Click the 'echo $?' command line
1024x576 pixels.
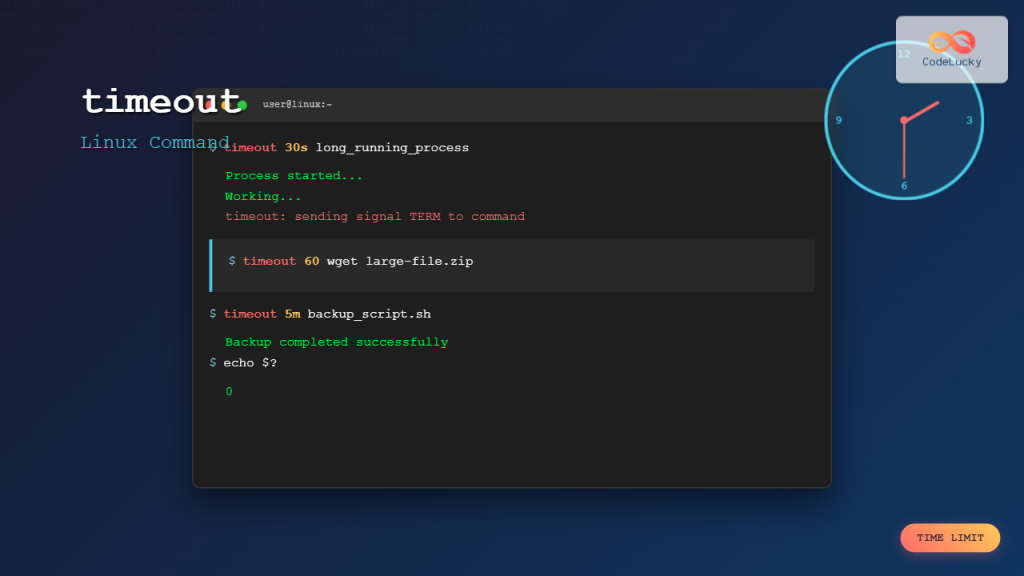[x=246, y=362]
